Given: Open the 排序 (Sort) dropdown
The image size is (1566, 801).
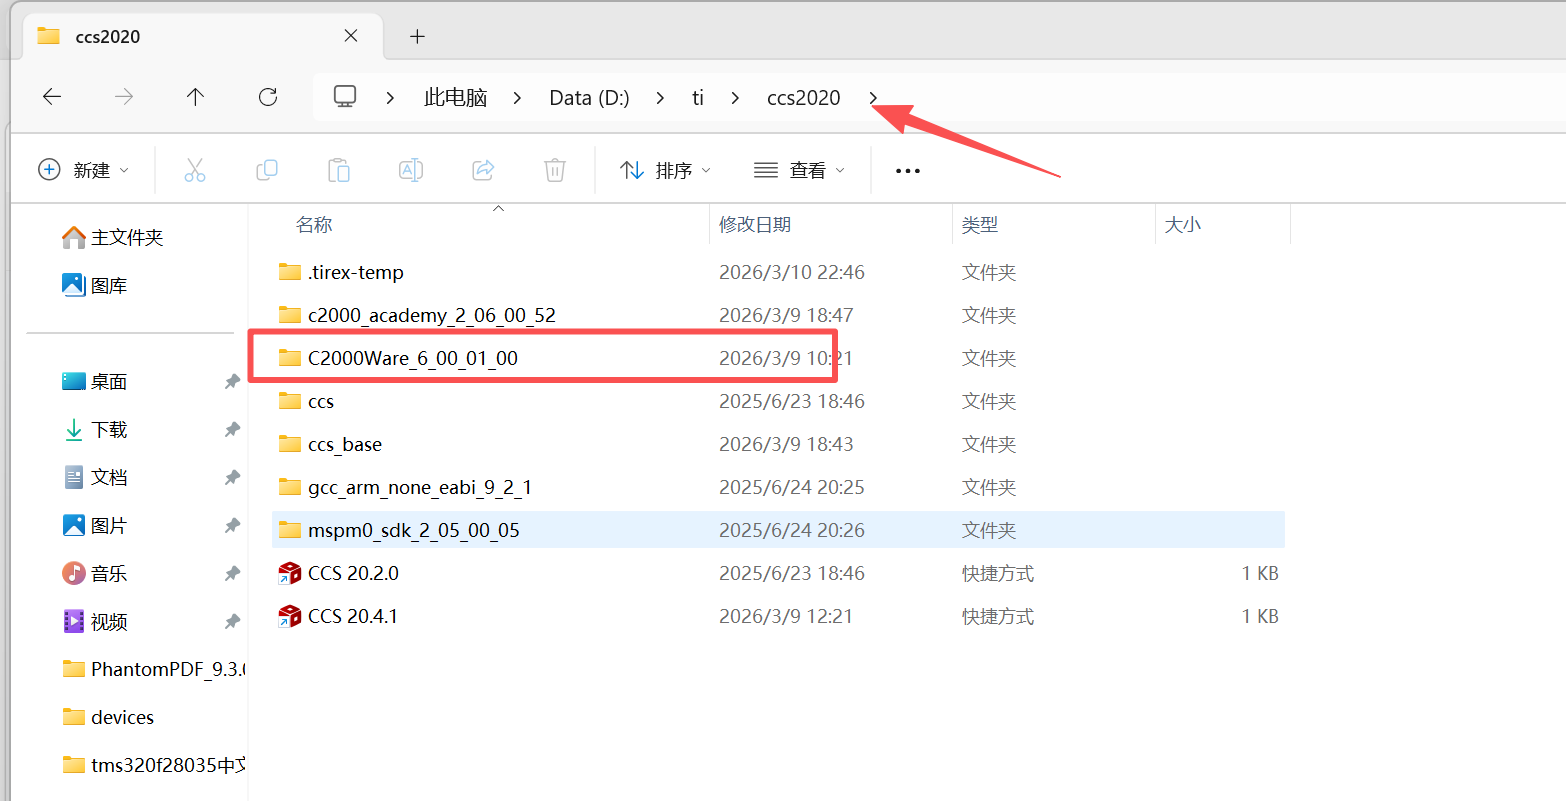Looking at the screenshot, I should [666, 170].
